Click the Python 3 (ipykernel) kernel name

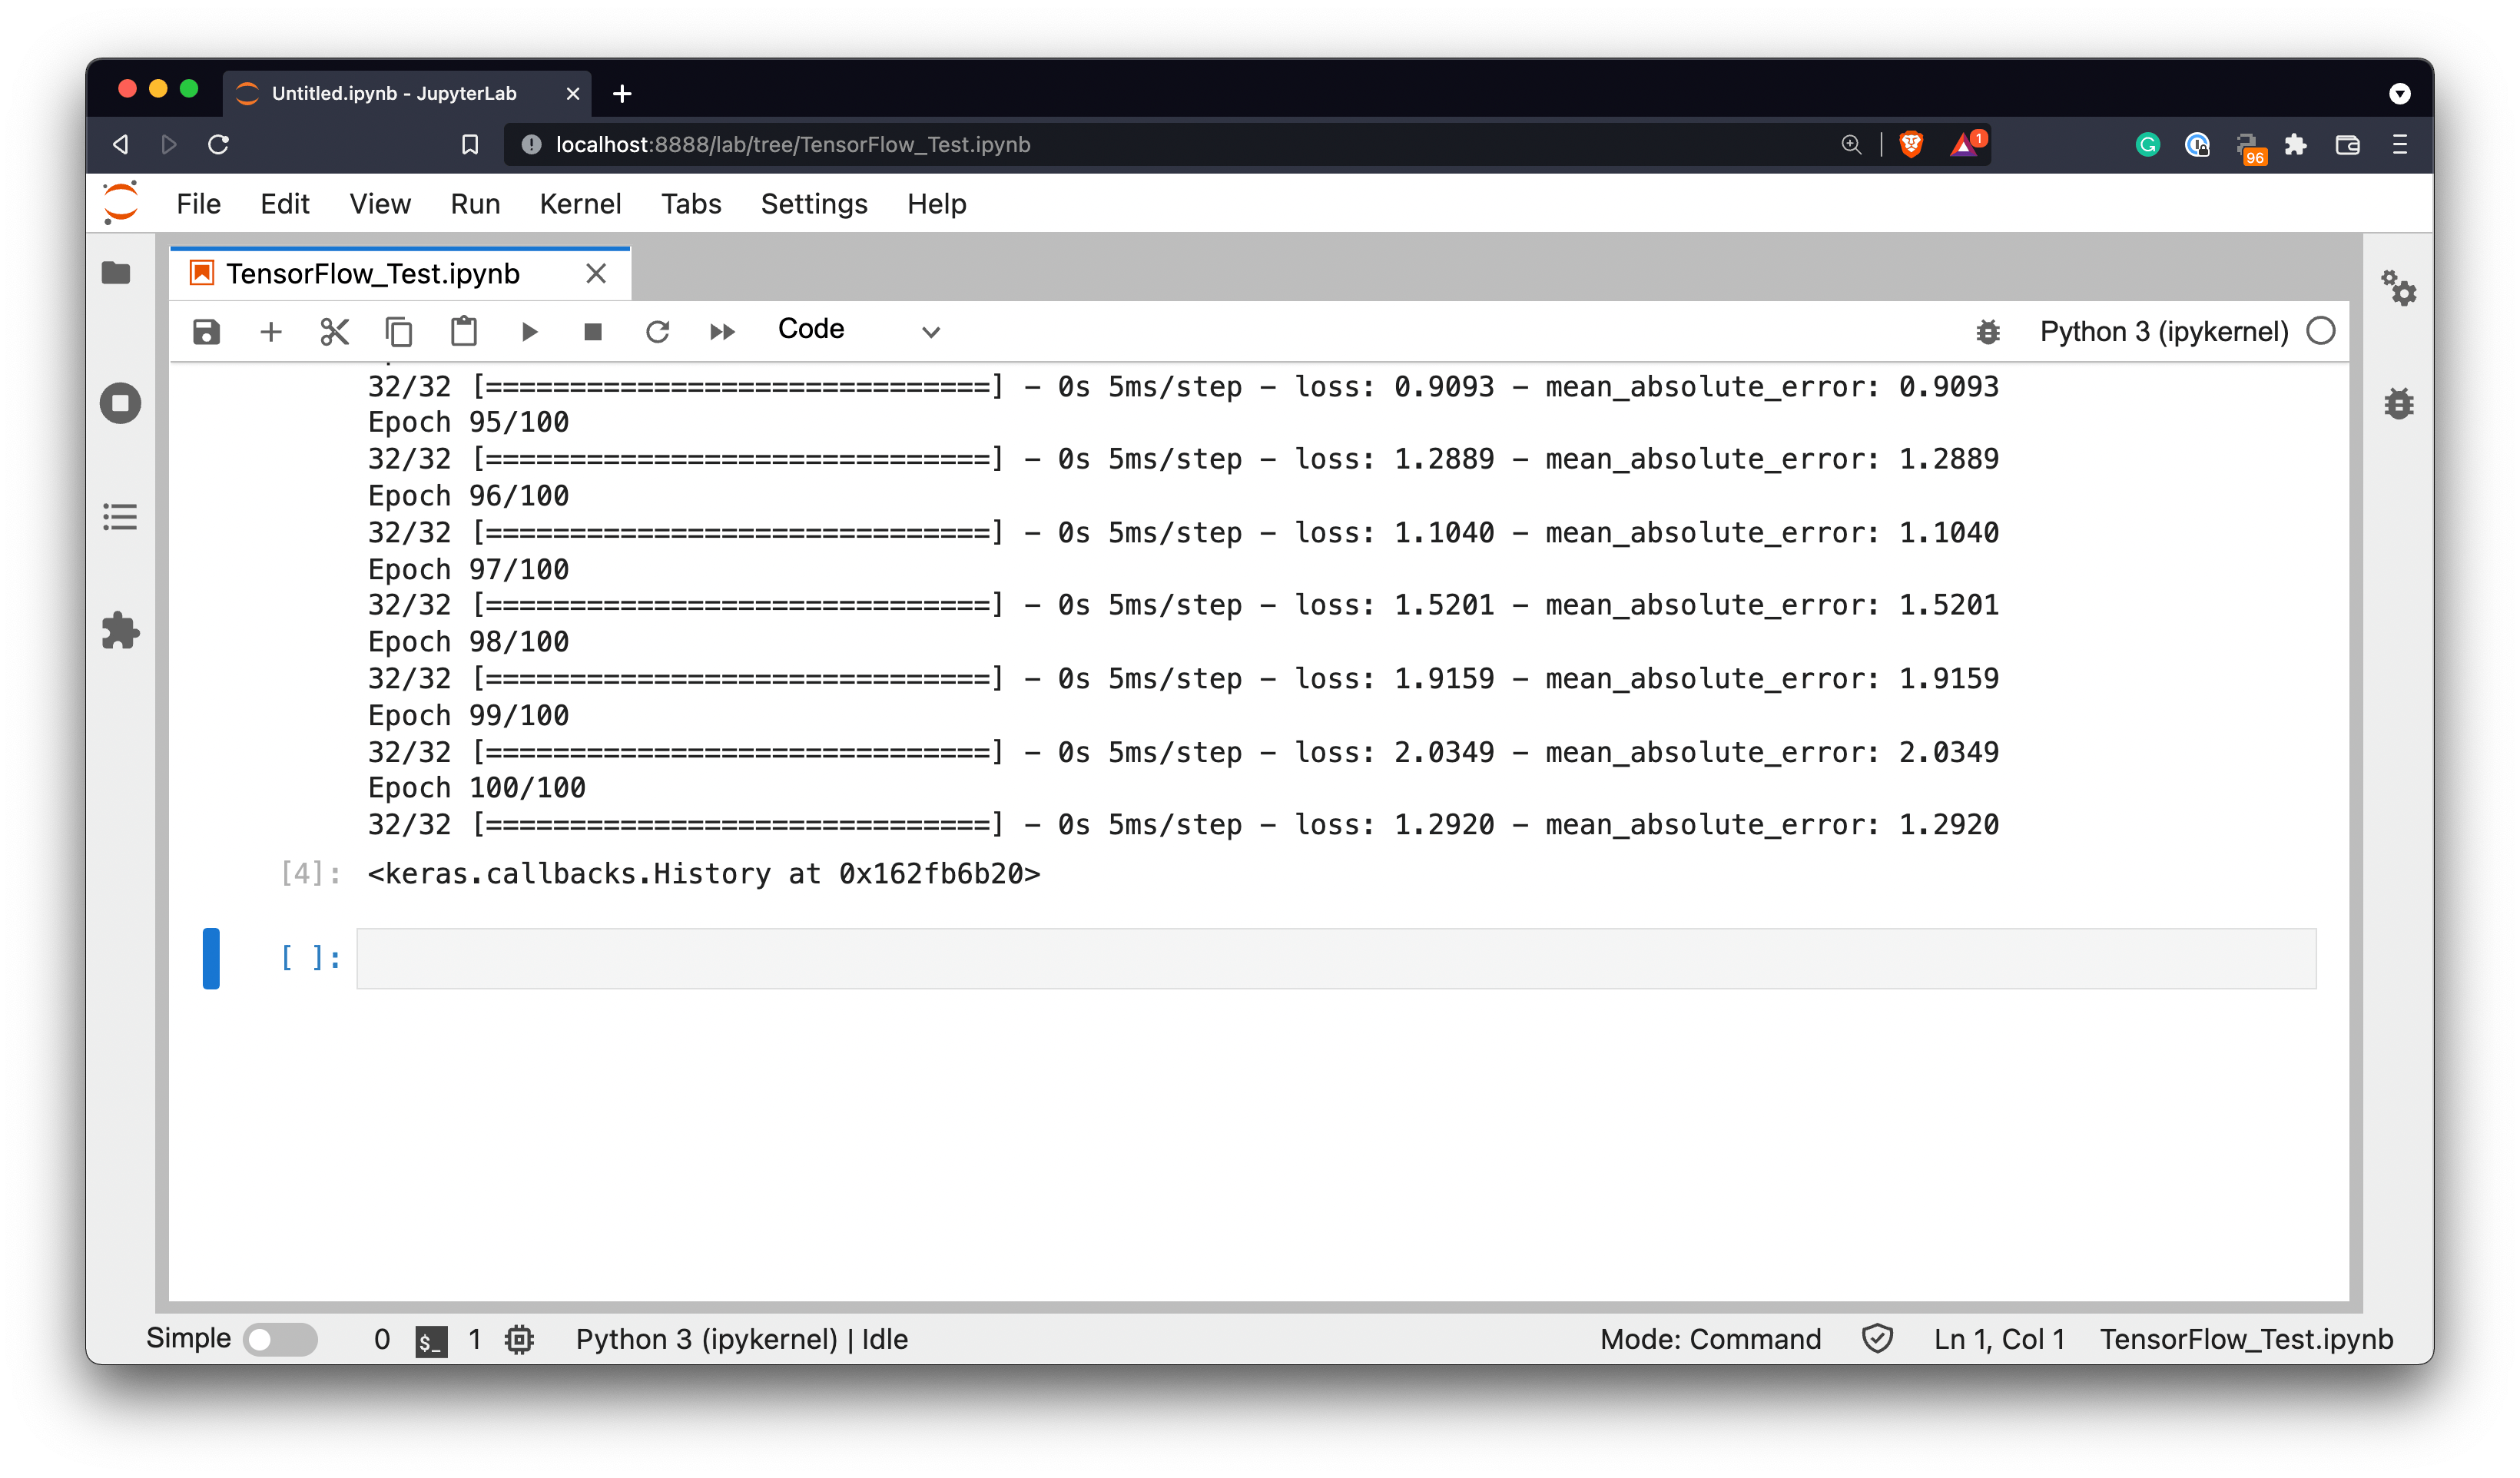(x=2163, y=331)
